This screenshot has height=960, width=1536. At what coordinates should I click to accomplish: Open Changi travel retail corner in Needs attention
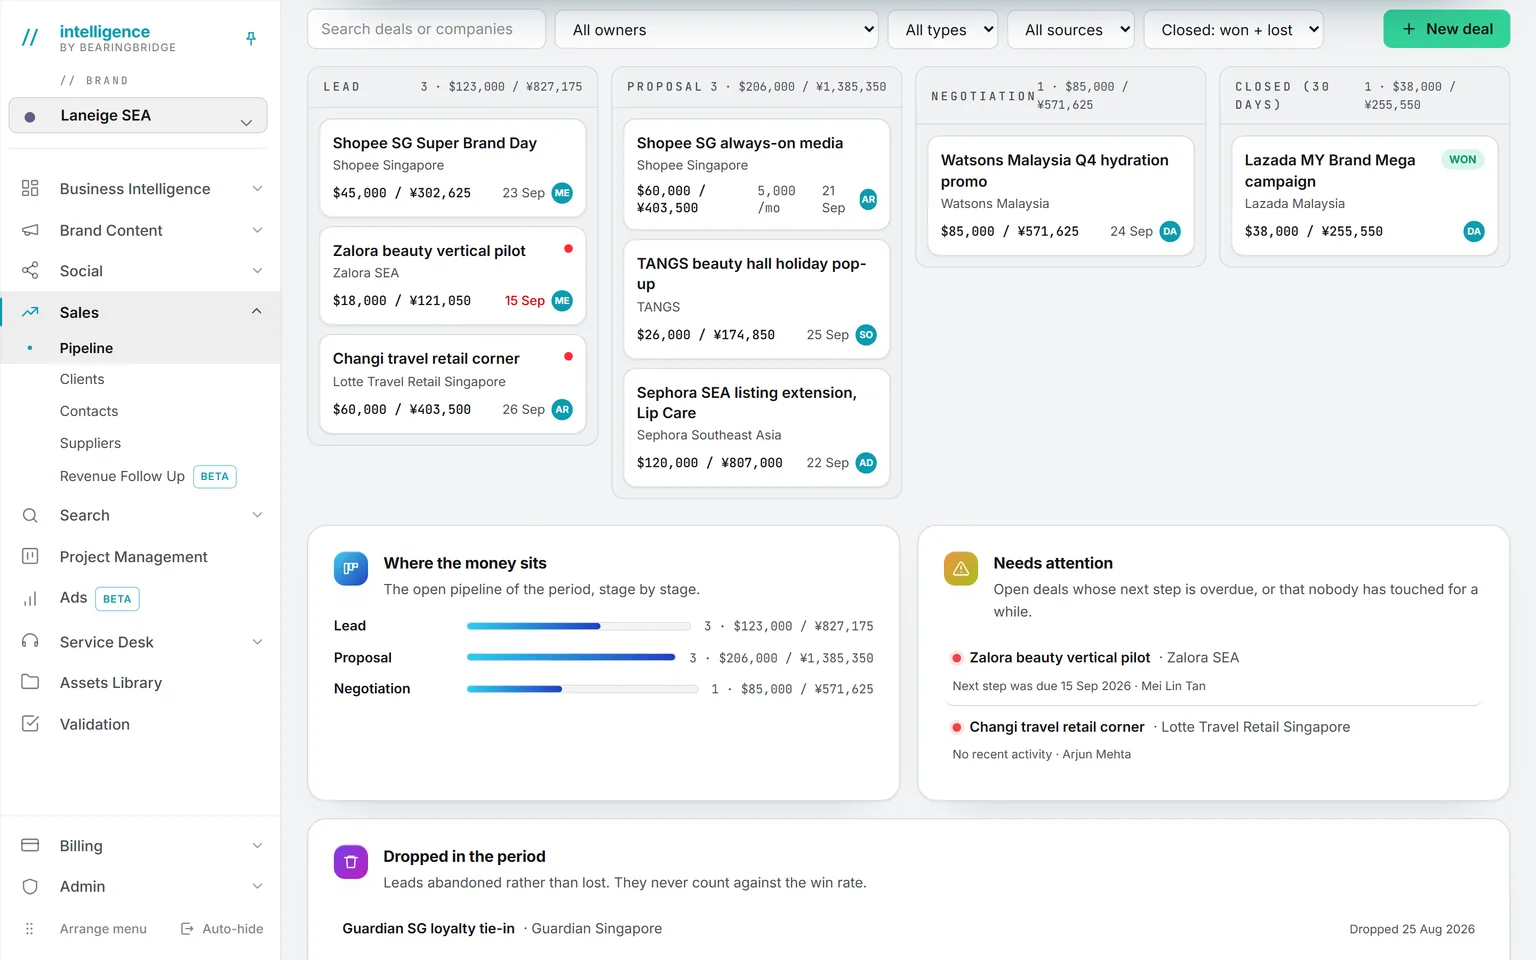1057,727
